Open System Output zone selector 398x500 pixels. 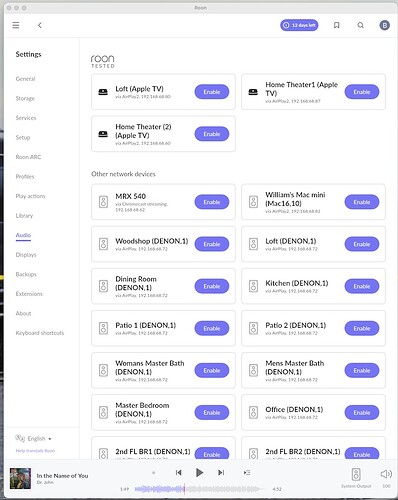coord(356,477)
